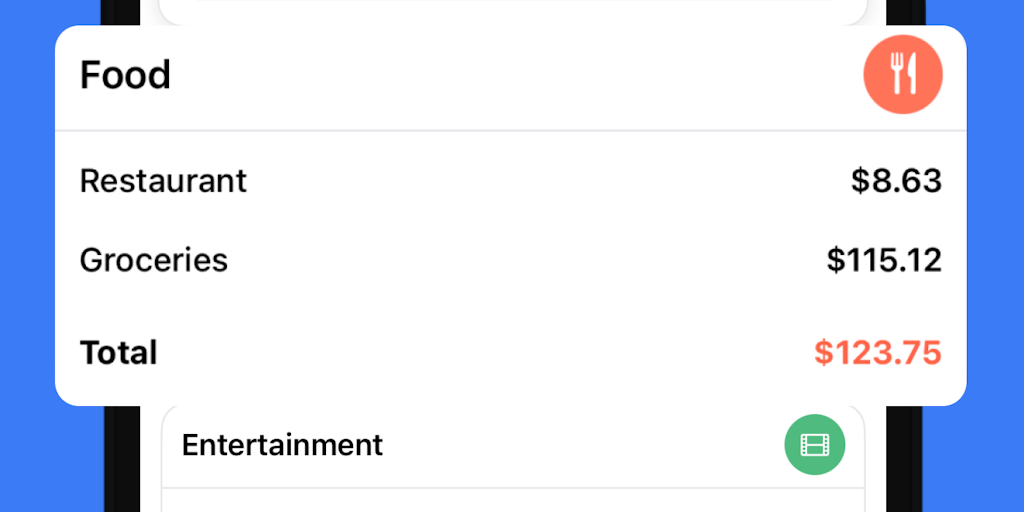Viewport: 1024px width, 512px height.
Task: Click the $115.12 Groceries amount
Action: pyautogui.click(x=884, y=260)
